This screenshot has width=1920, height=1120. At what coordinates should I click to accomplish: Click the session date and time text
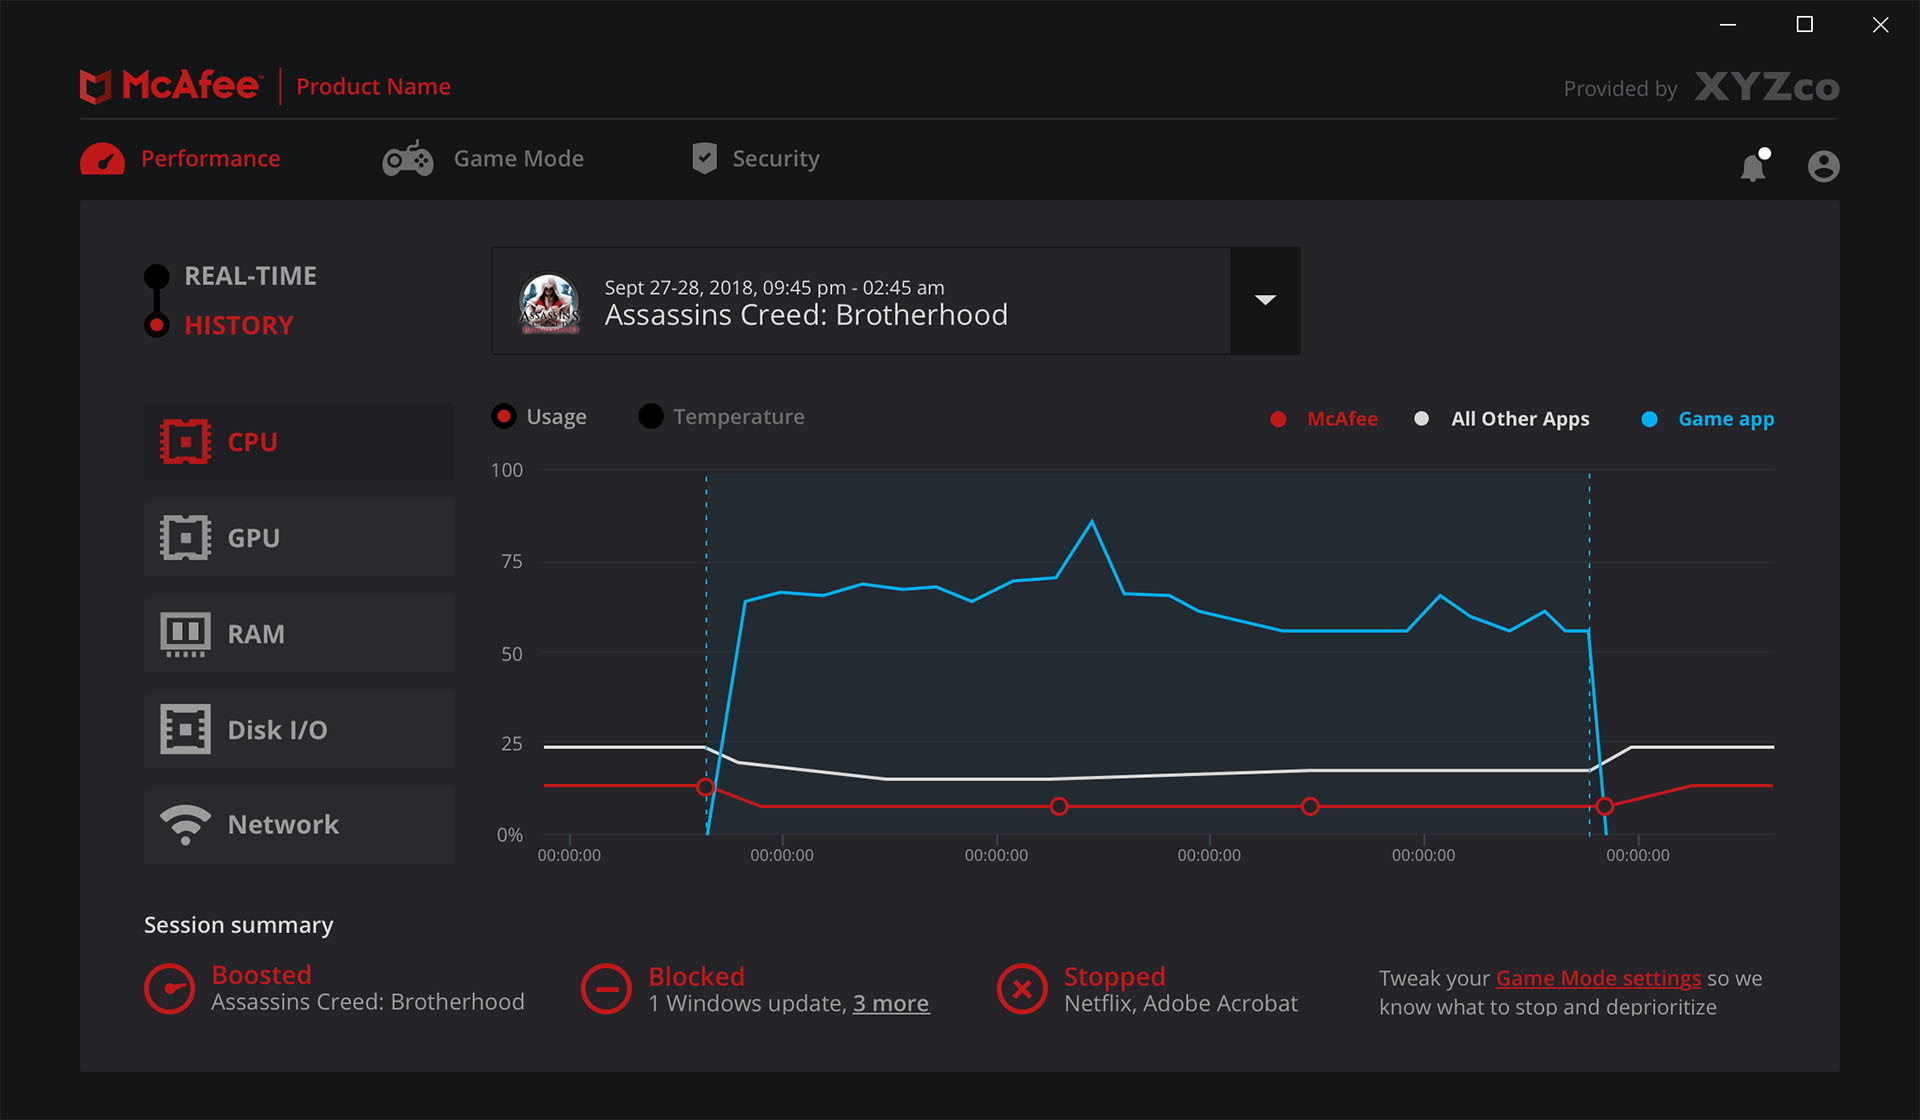[x=774, y=287]
